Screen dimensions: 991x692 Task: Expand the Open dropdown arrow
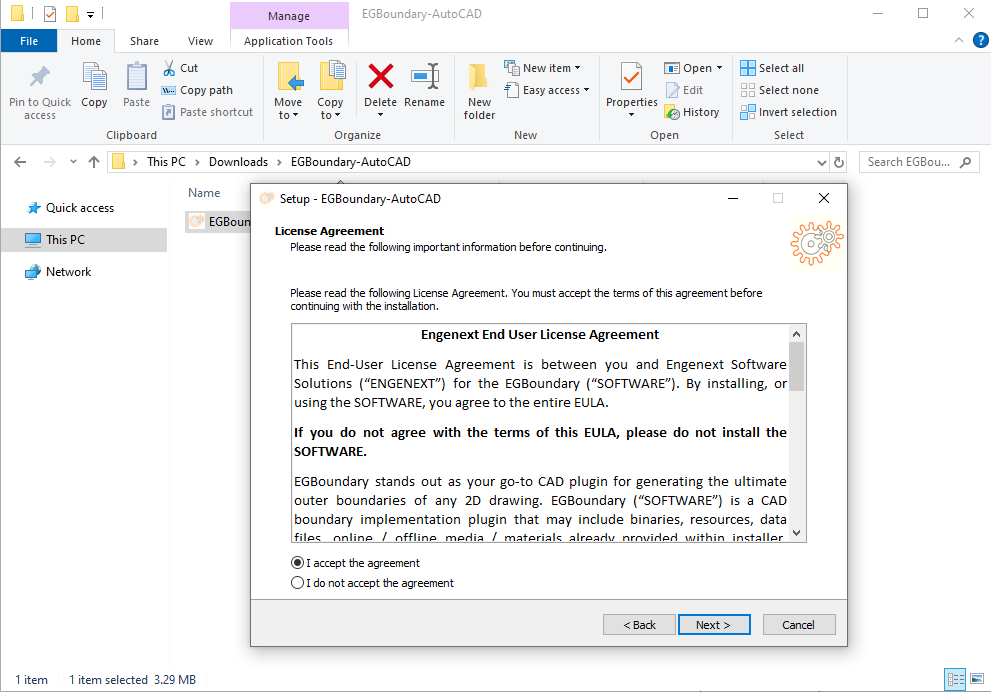point(719,68)
